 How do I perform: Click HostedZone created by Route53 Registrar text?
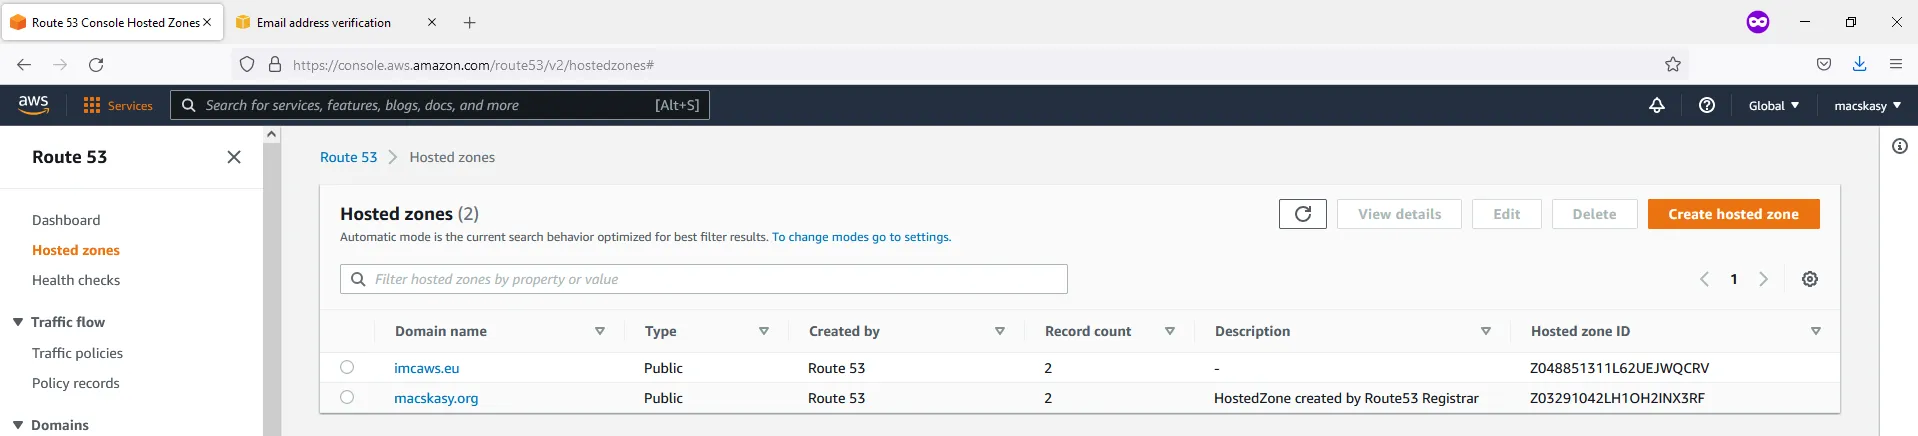click(x=1346, y=398)
